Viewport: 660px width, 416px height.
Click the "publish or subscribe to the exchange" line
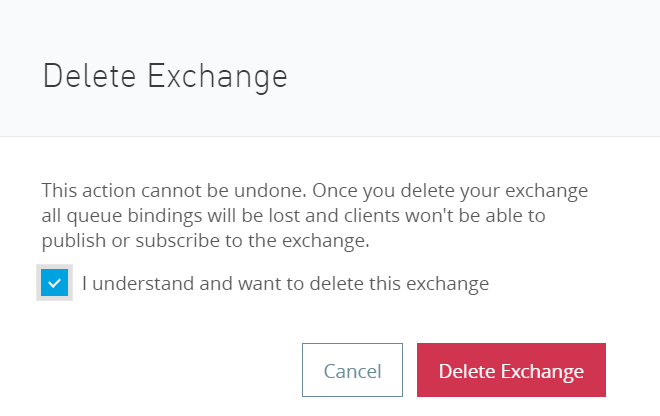[x=205, y=240]
